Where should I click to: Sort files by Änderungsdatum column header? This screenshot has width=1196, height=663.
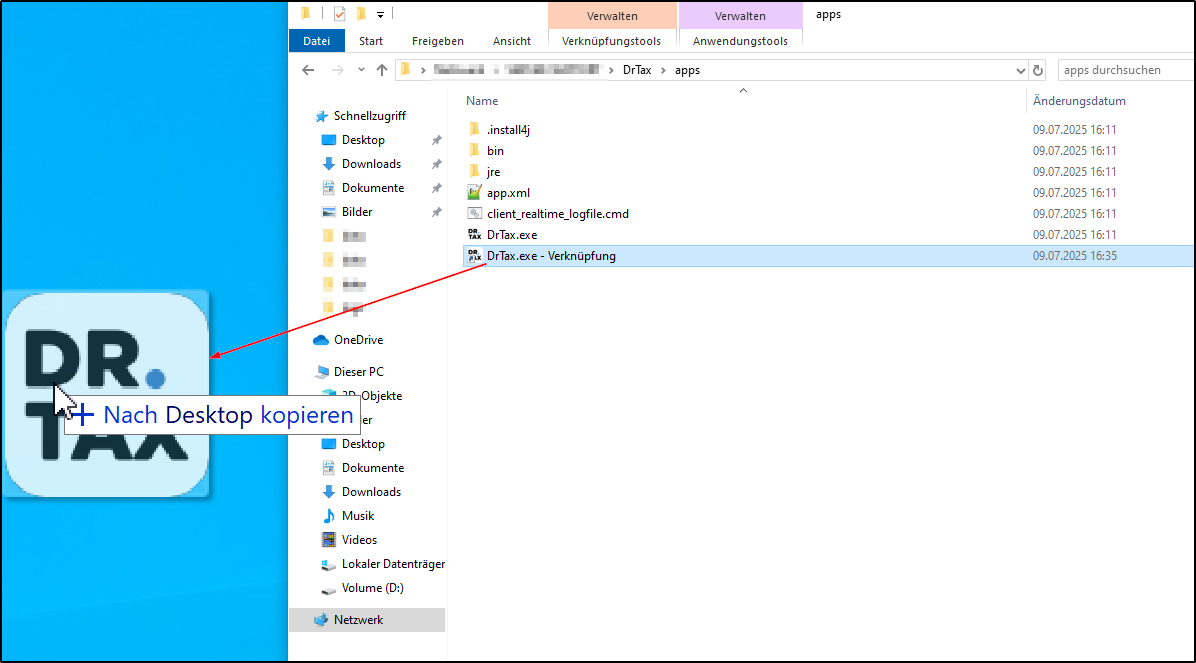pyautogui.click(x=1079, y=101)
